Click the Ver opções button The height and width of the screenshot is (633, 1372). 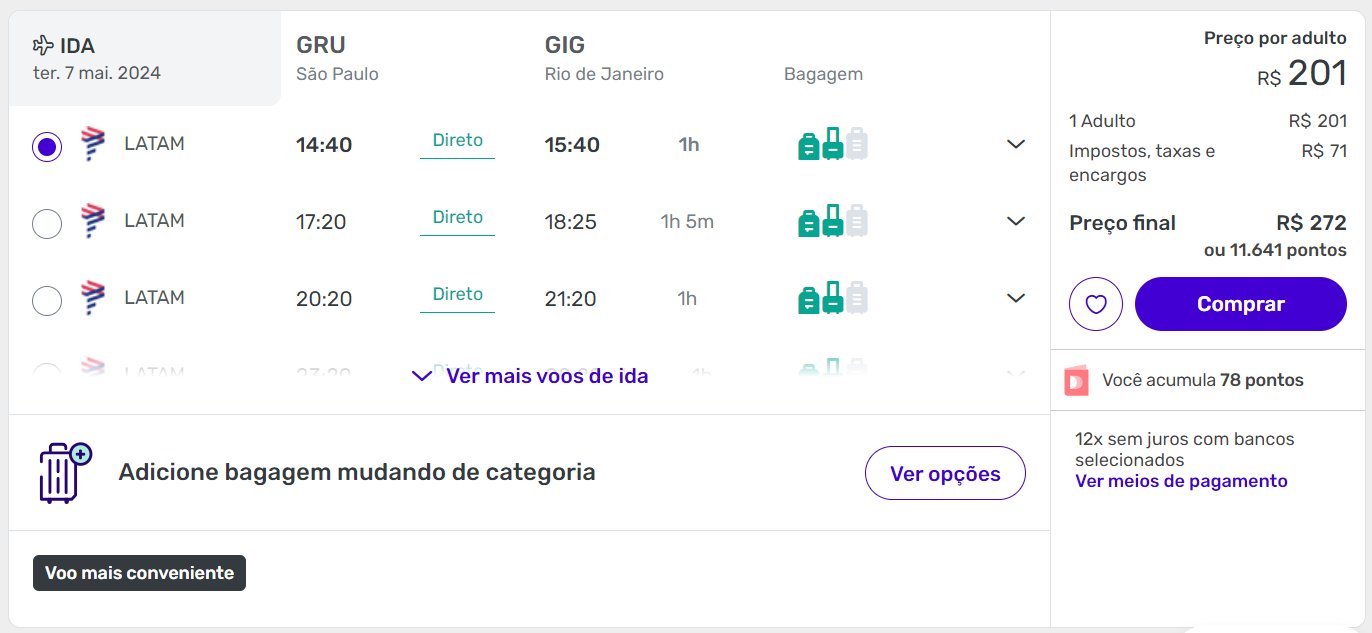pyautogui.click(x=945, y=473)
